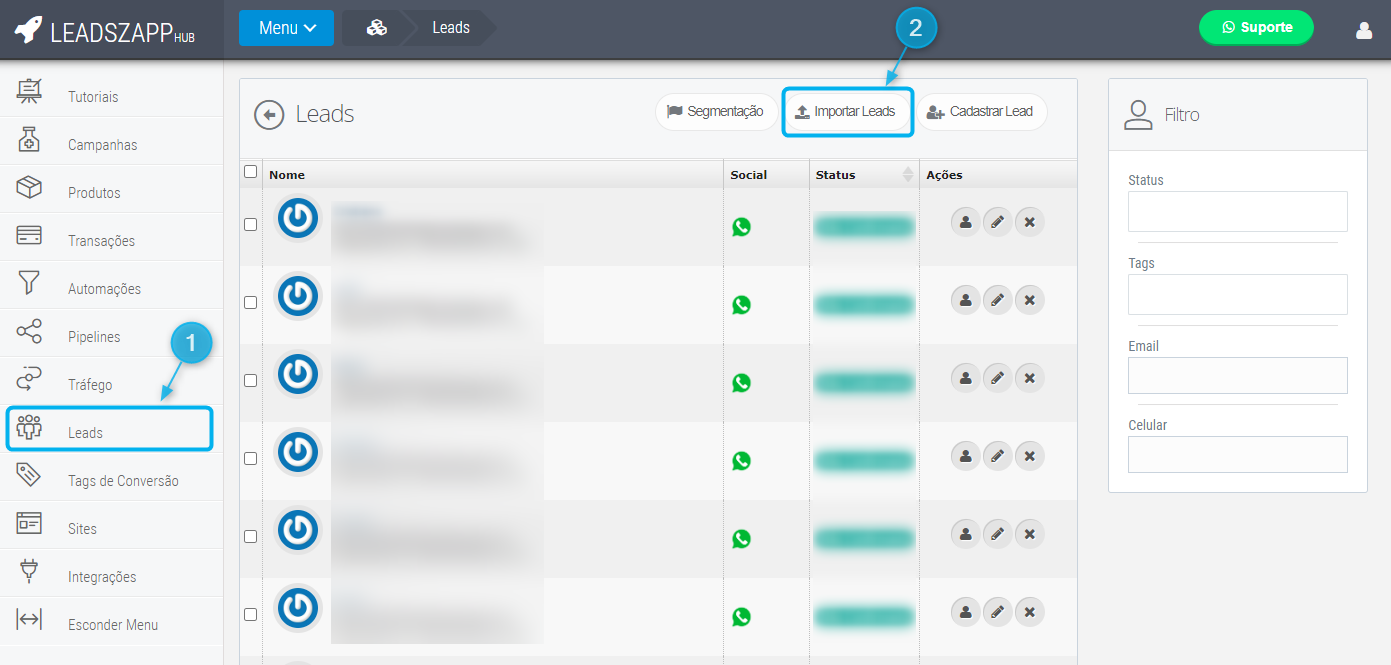Open the Status filter field
This screenshot has width=1391, height=665.
[x=1237, y=212]
